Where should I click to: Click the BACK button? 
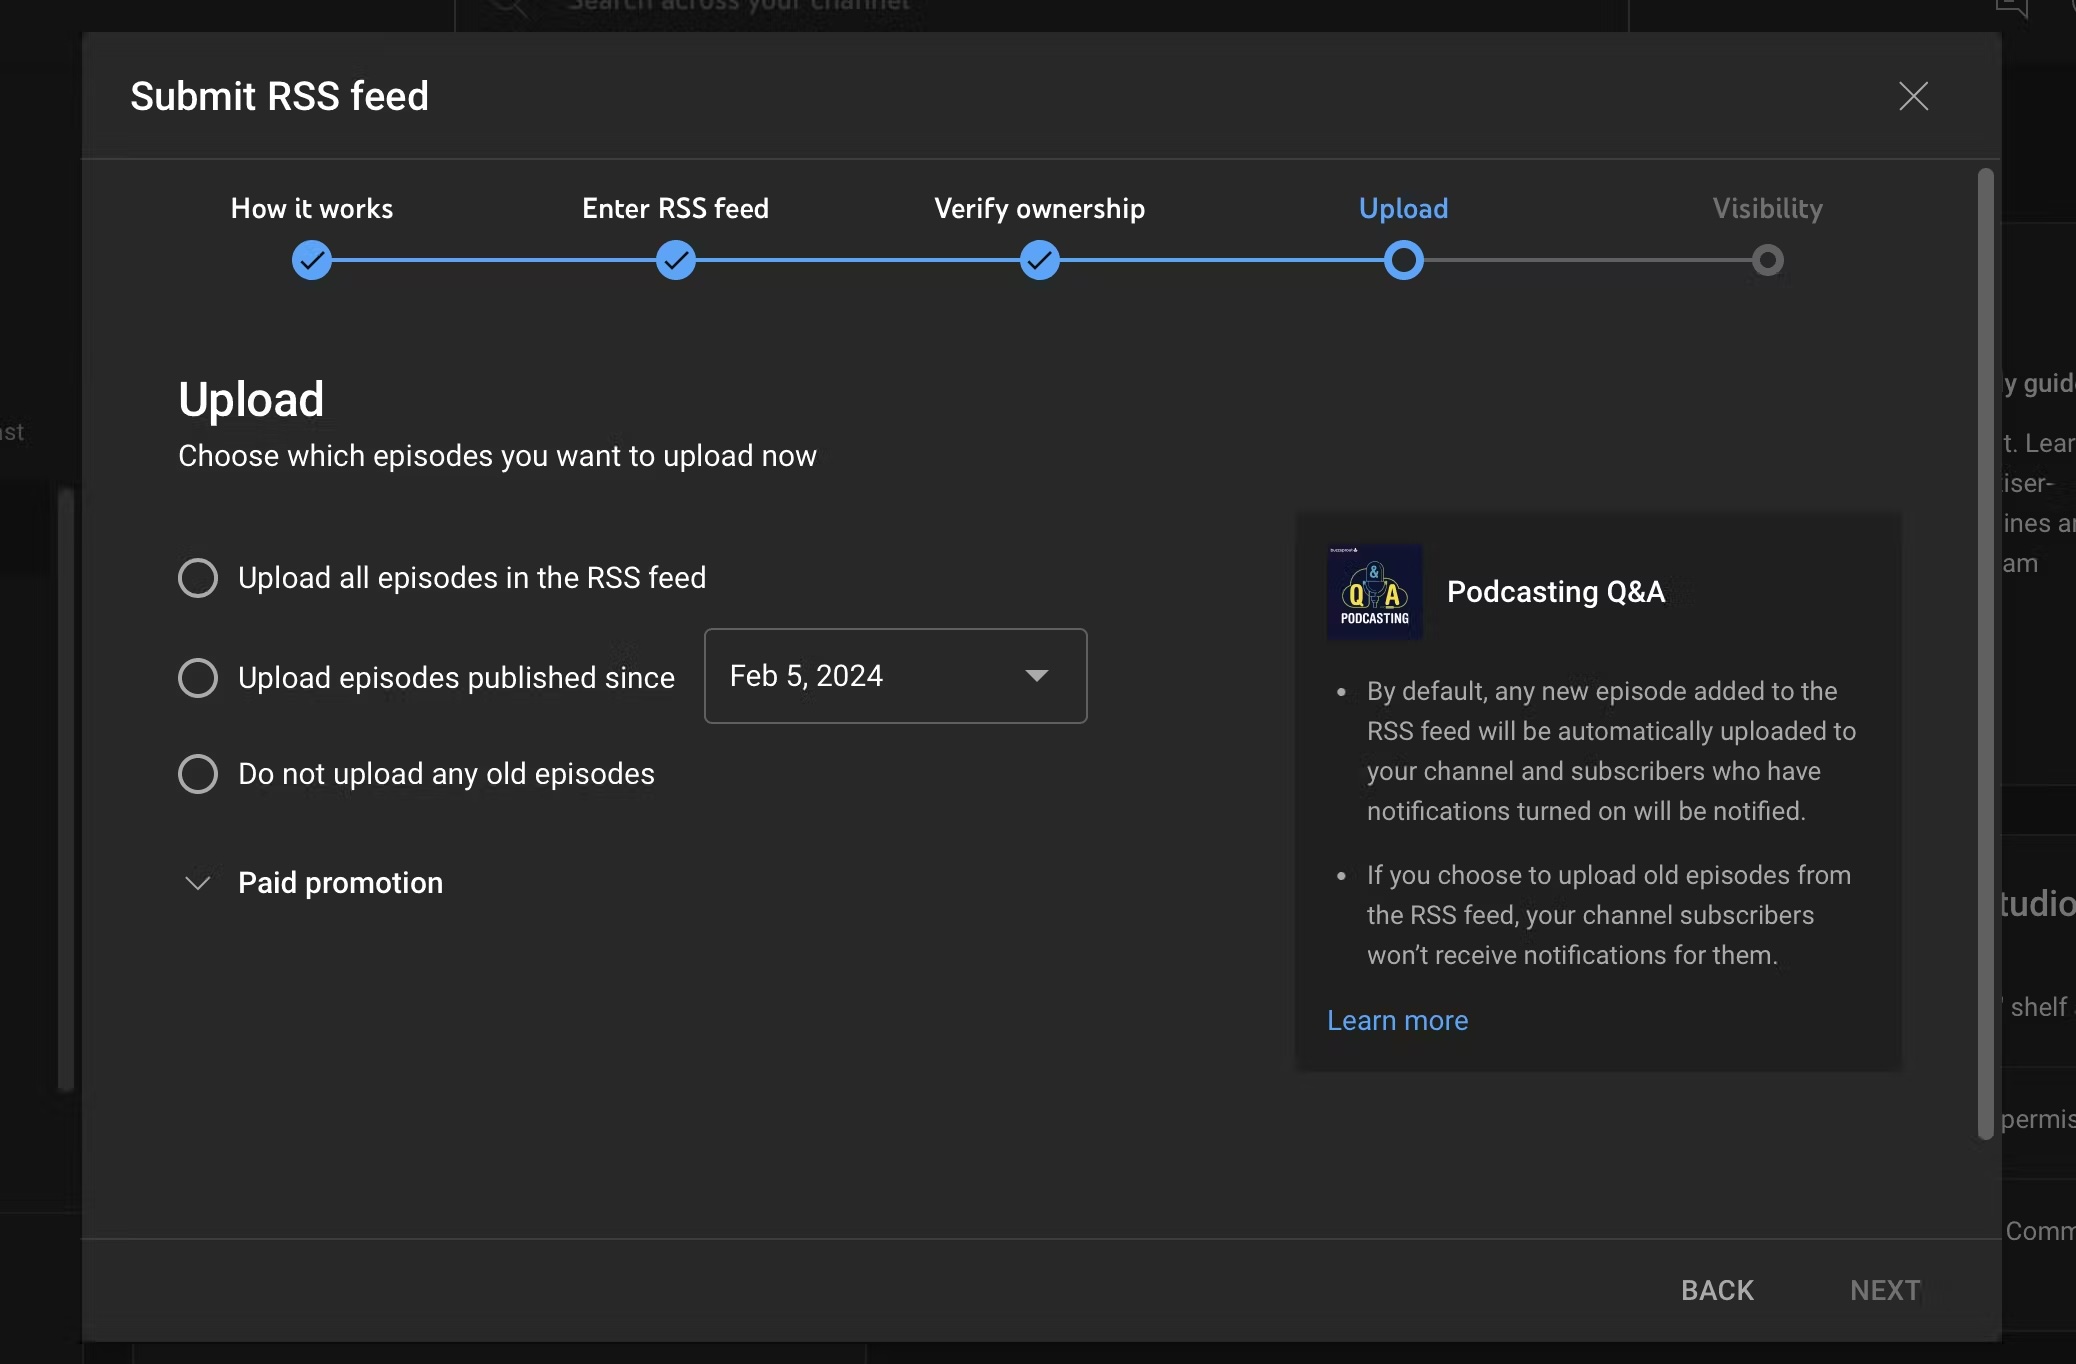tap(1717, 1290)
